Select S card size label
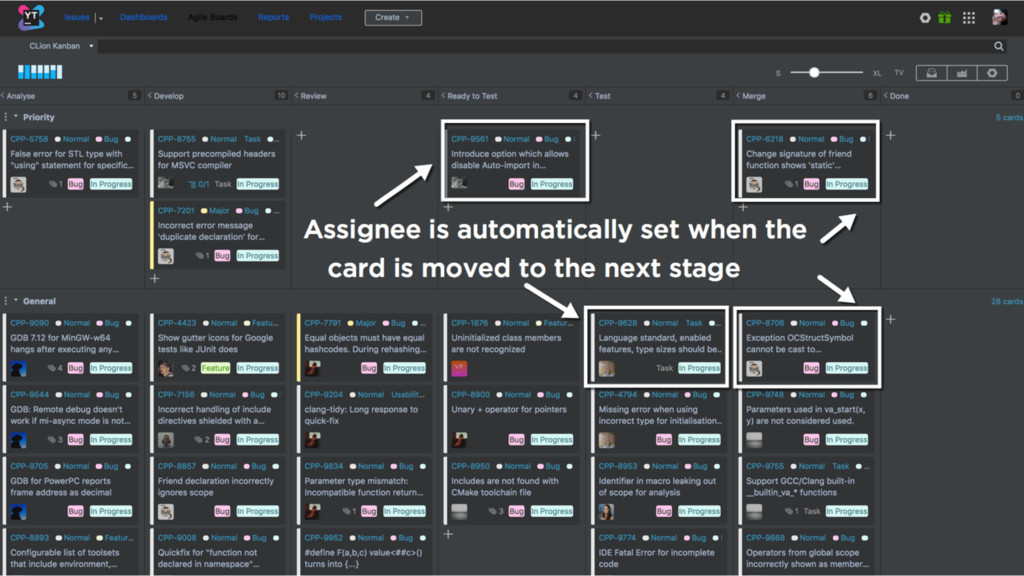This screenshot has width=1024, height=576. pos(778,73)
